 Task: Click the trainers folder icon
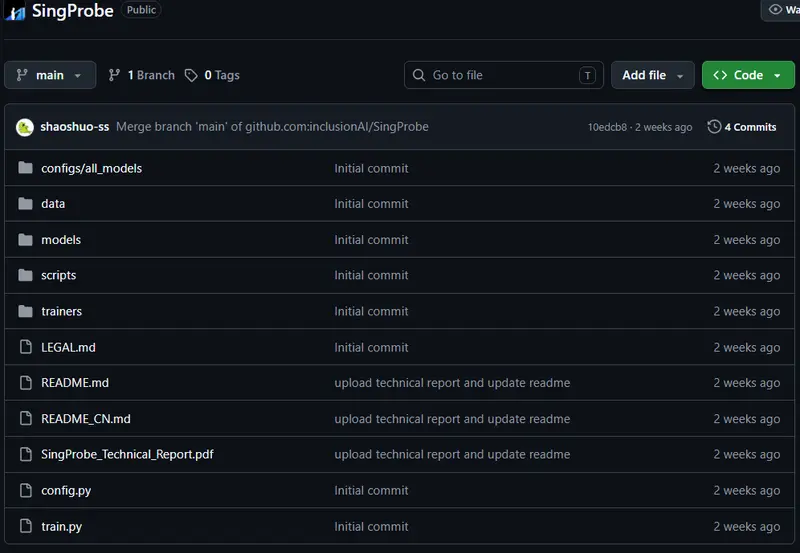[x=26, y=311]
